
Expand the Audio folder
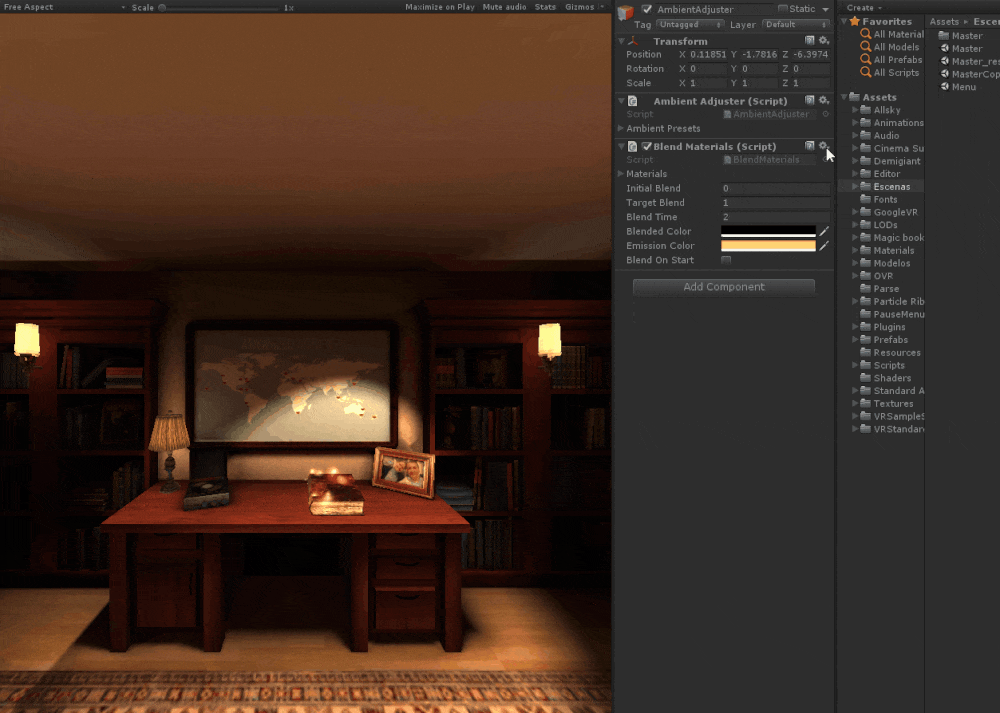coord(855,135)
